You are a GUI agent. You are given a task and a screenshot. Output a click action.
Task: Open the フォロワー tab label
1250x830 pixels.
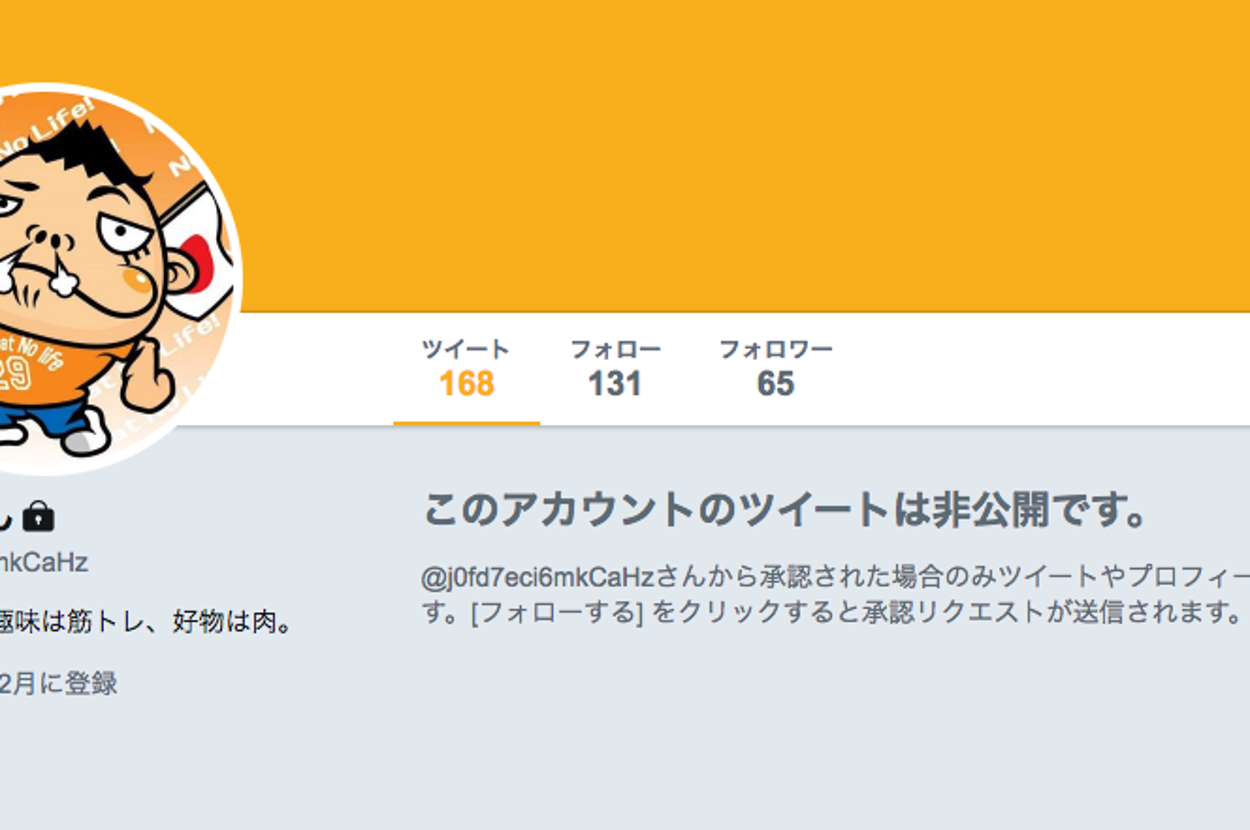tap(776, 349)
